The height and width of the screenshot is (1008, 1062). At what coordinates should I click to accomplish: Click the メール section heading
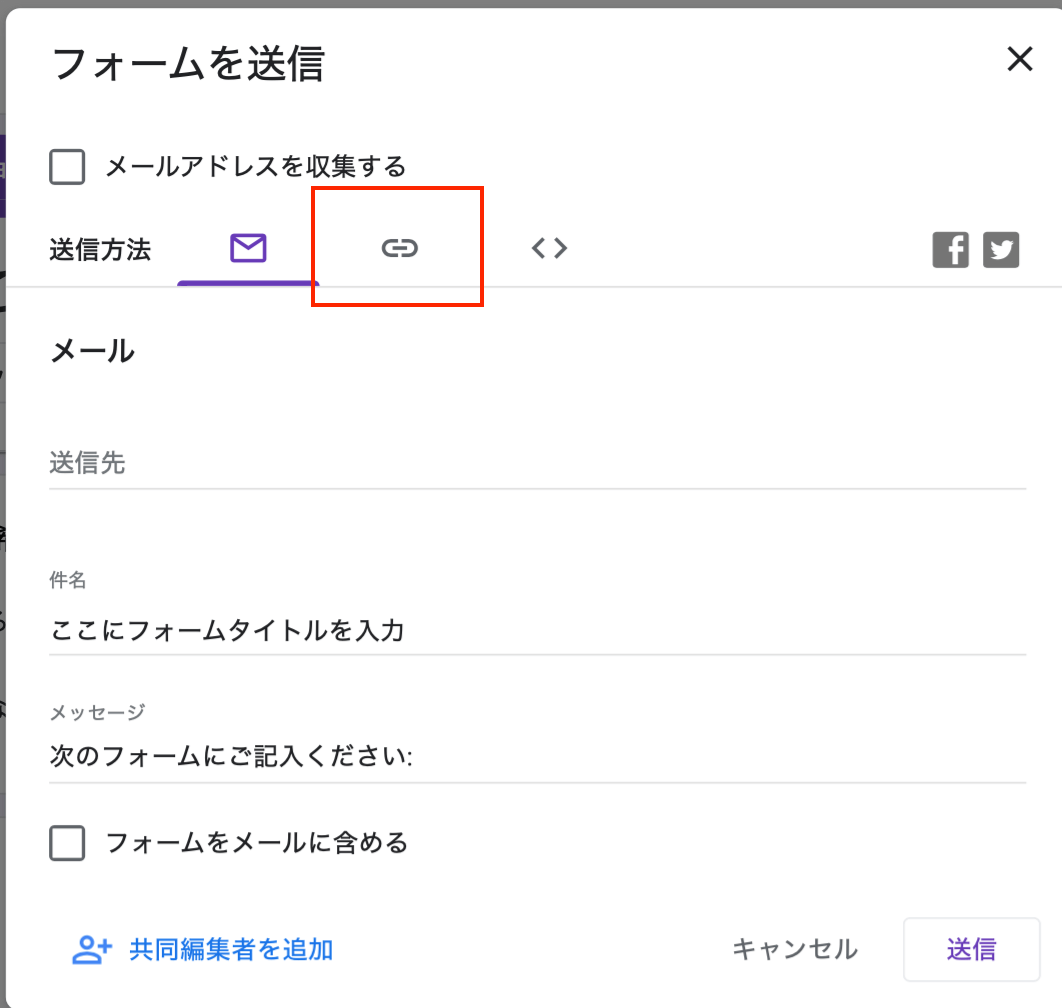click(92, 351)
